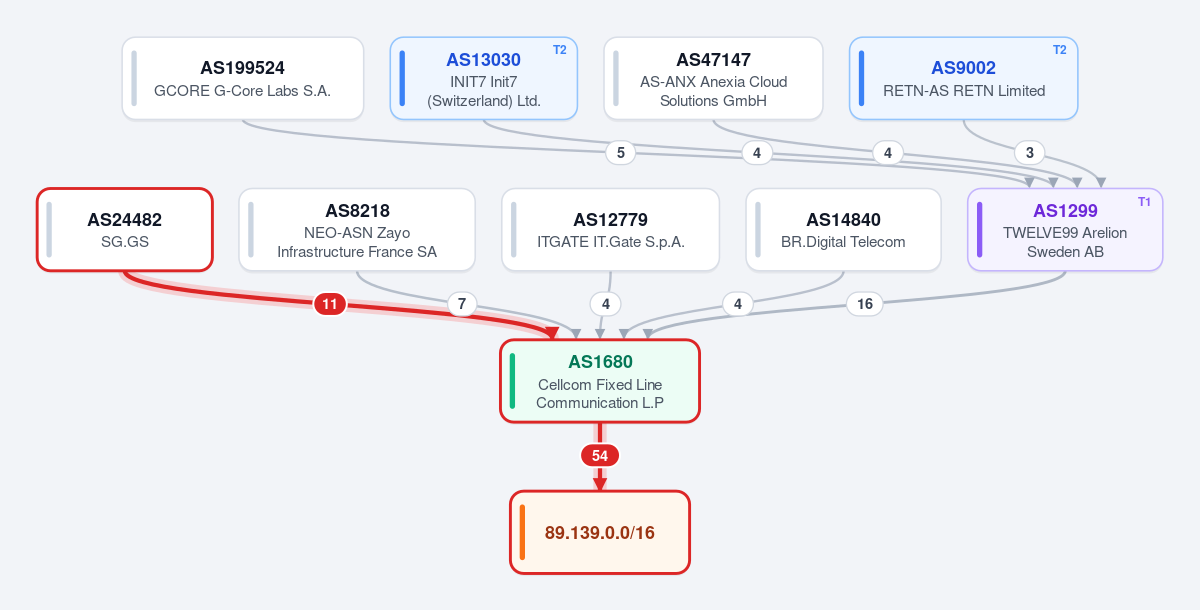Click the red edge count badge 11
1200x610 pixels.
pyautogui.click(x=330, y=304)
